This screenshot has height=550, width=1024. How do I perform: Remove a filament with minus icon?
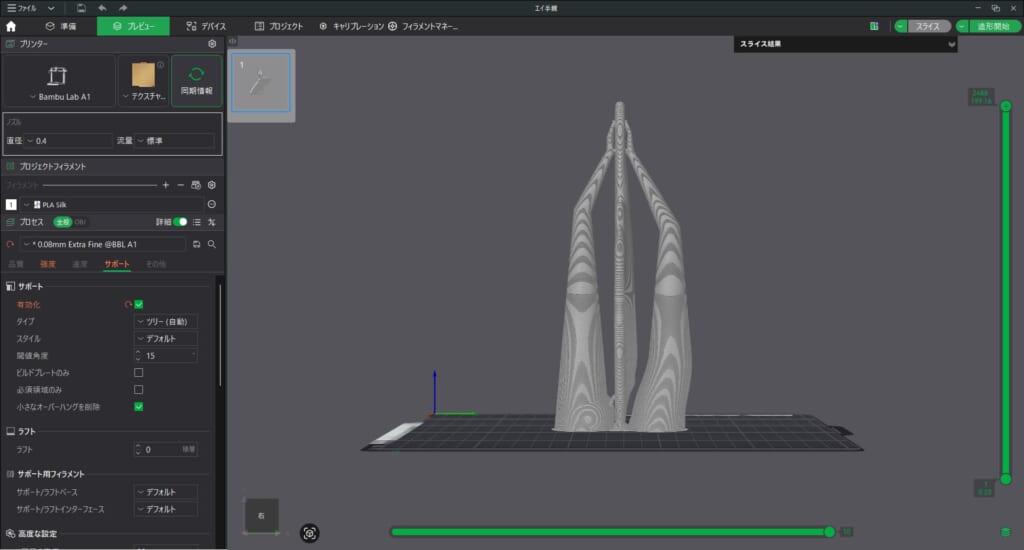[x=181, y=186]
